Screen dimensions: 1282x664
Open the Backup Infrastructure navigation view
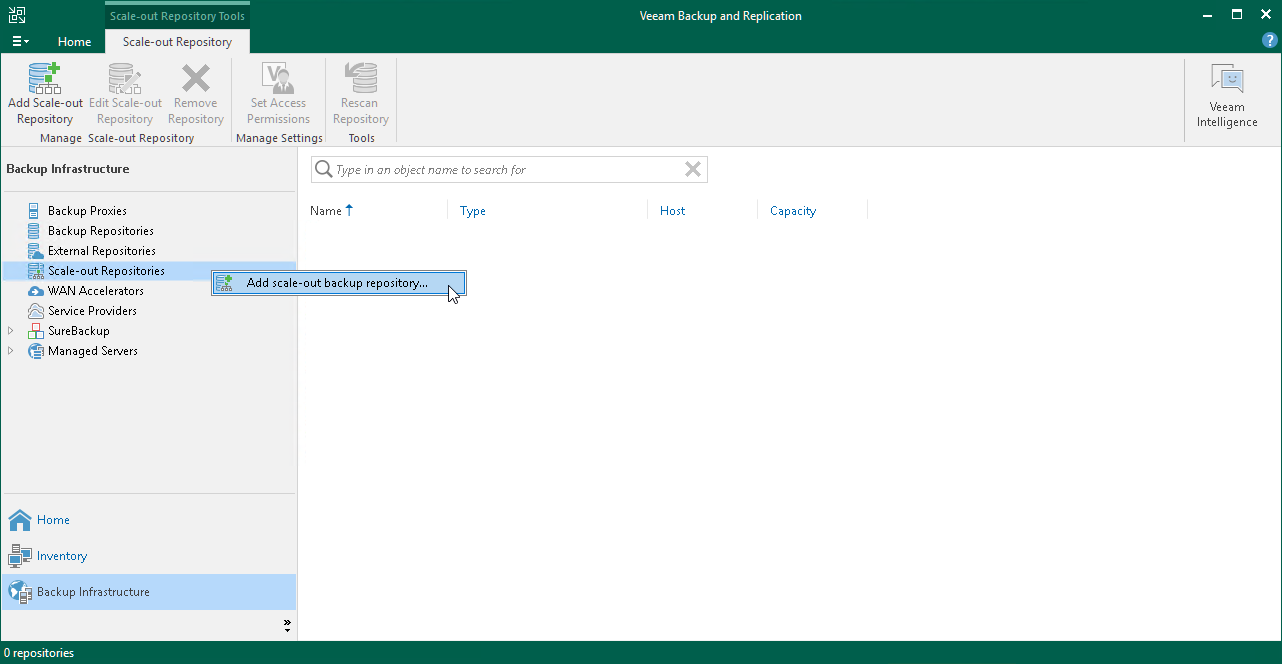(x=149, y=592)
